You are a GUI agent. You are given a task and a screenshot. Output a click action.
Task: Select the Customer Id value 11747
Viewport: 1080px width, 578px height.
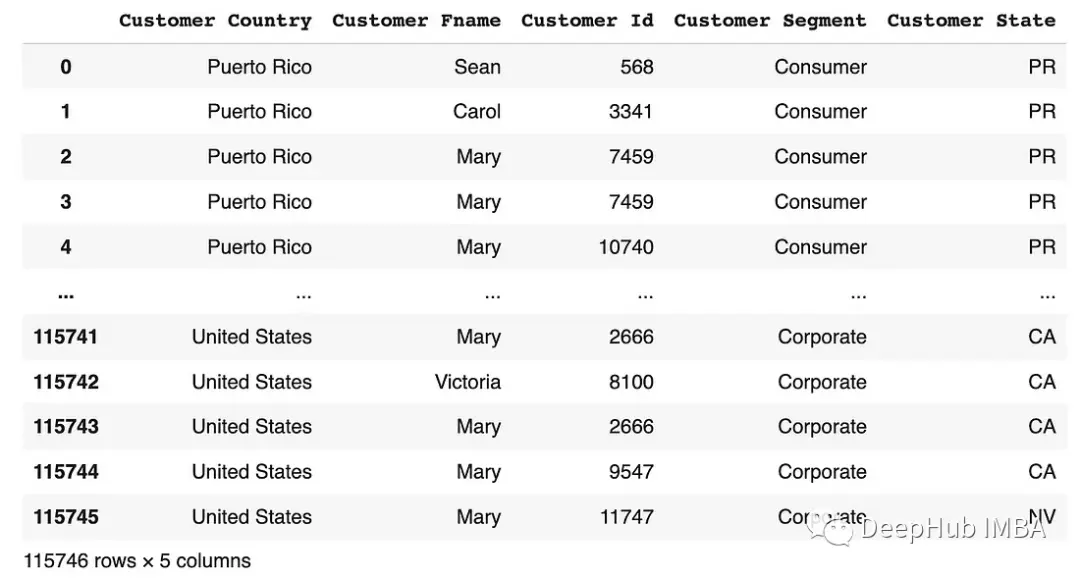coord(626,517)
